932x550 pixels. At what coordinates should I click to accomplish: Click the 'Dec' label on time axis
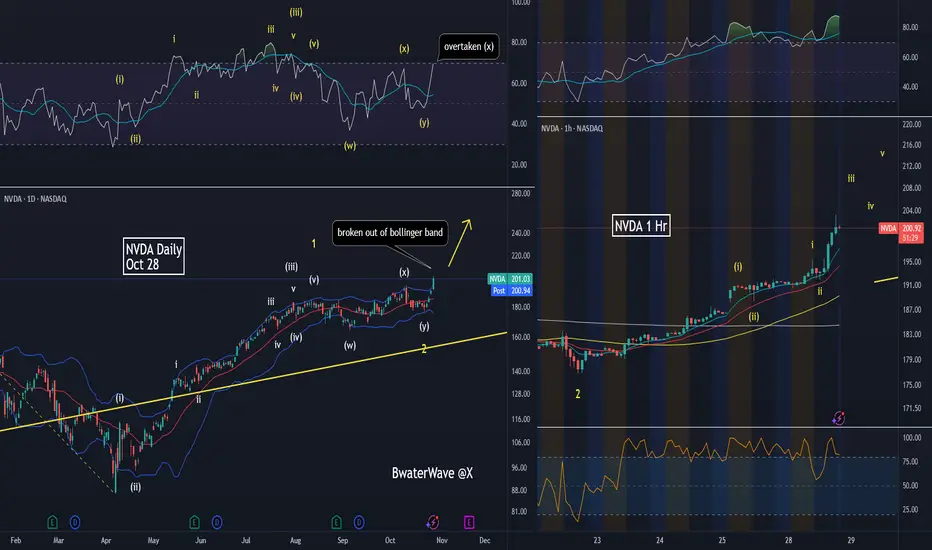tap(485, 540)
